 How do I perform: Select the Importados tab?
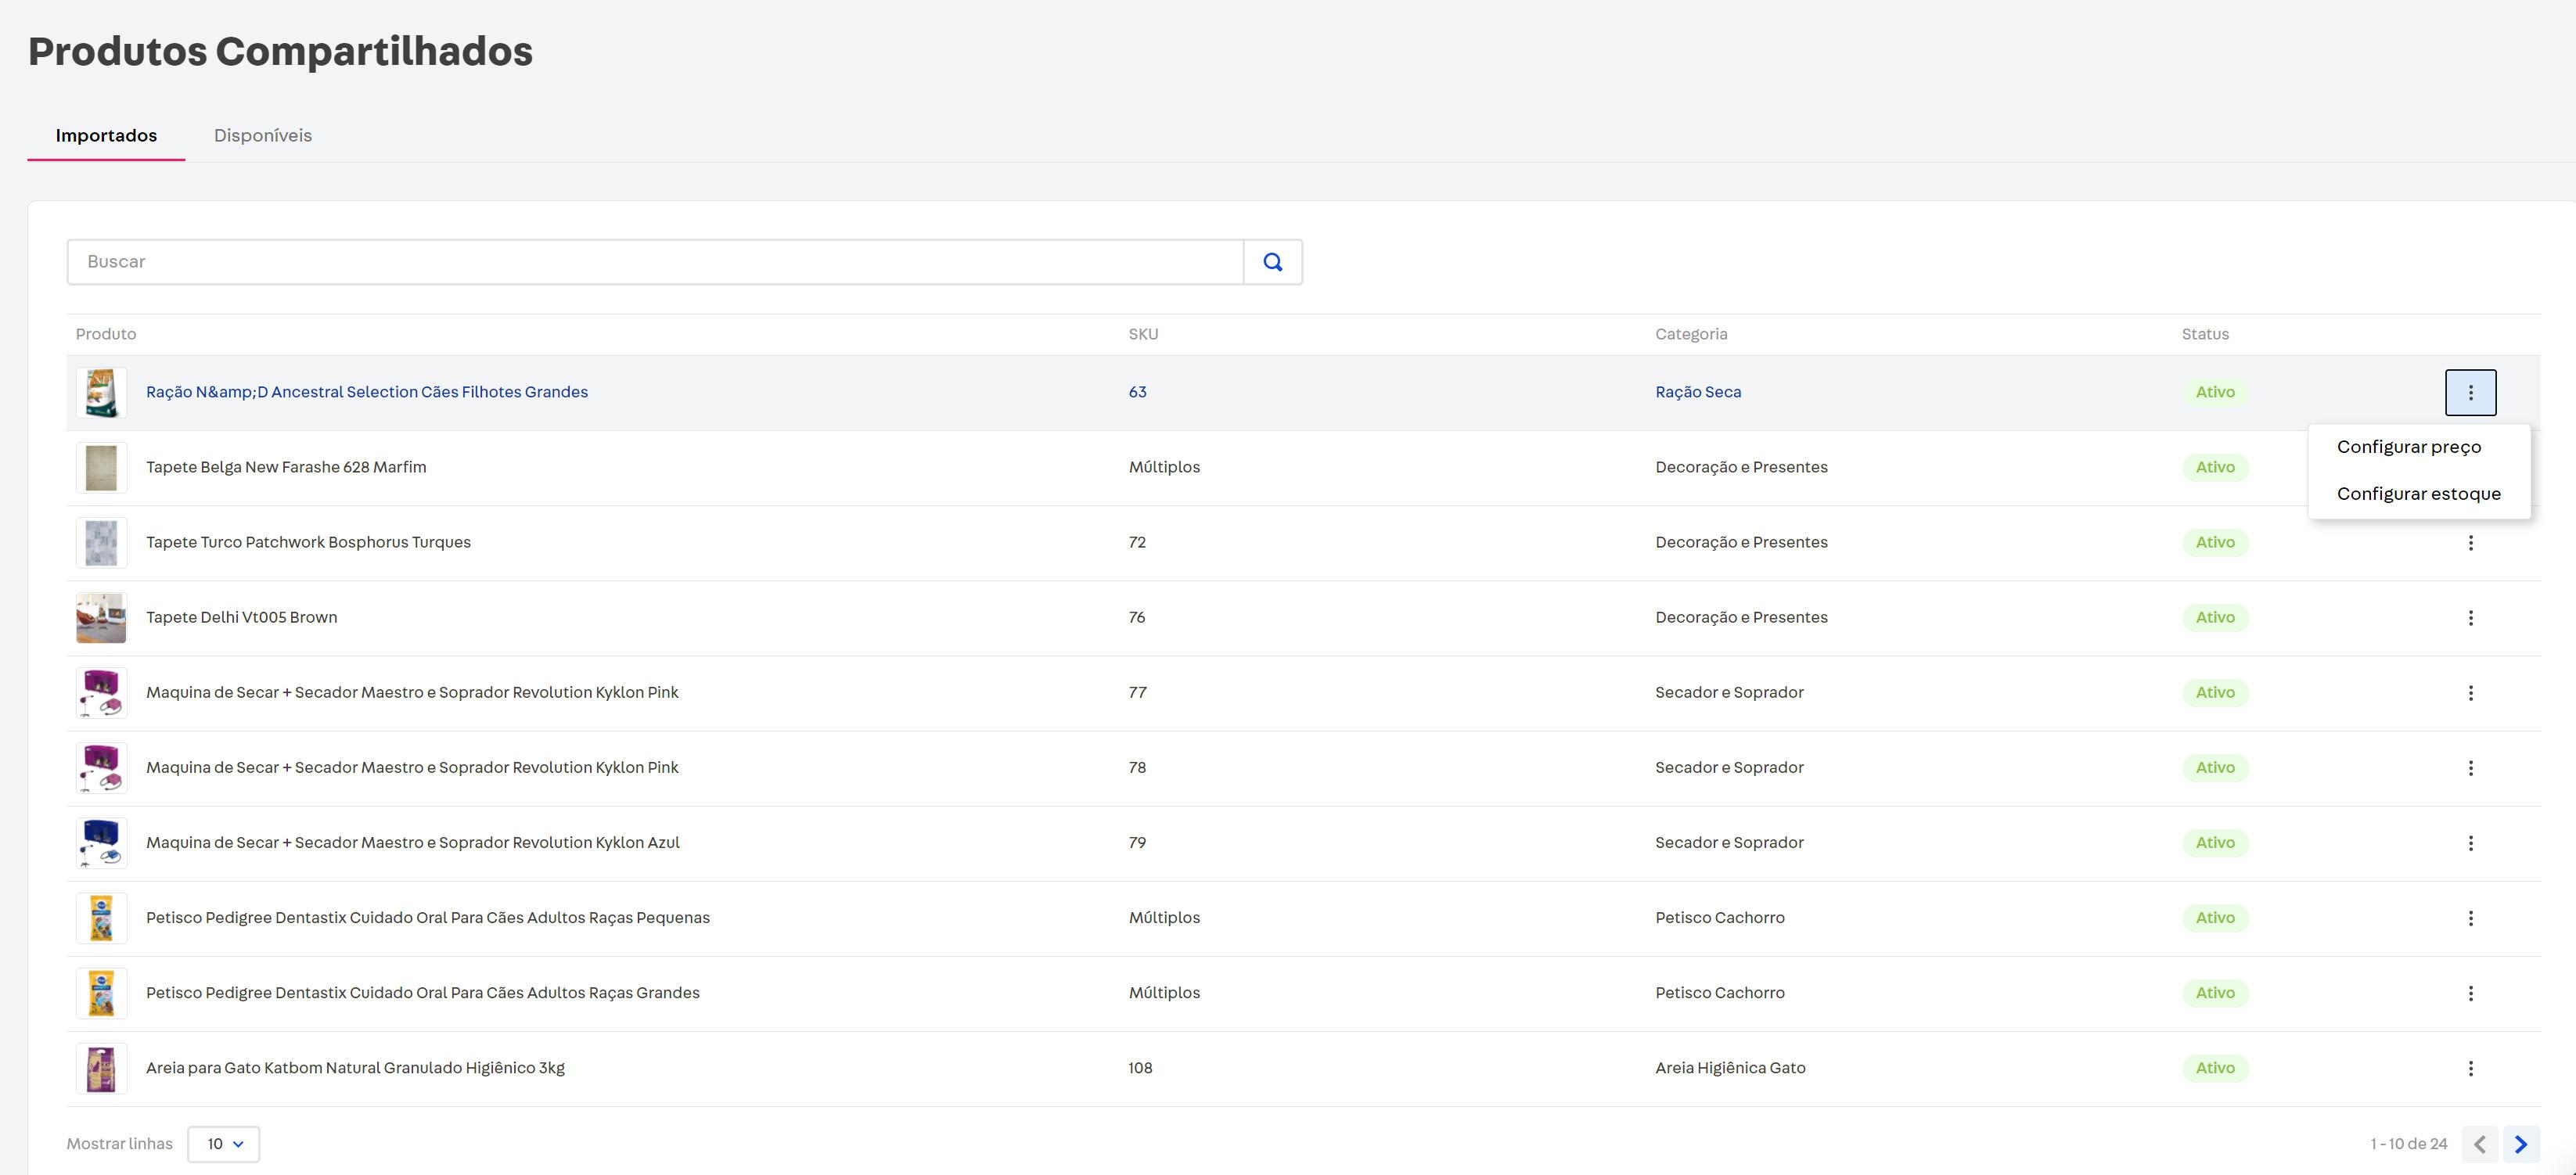coord(106,136)
